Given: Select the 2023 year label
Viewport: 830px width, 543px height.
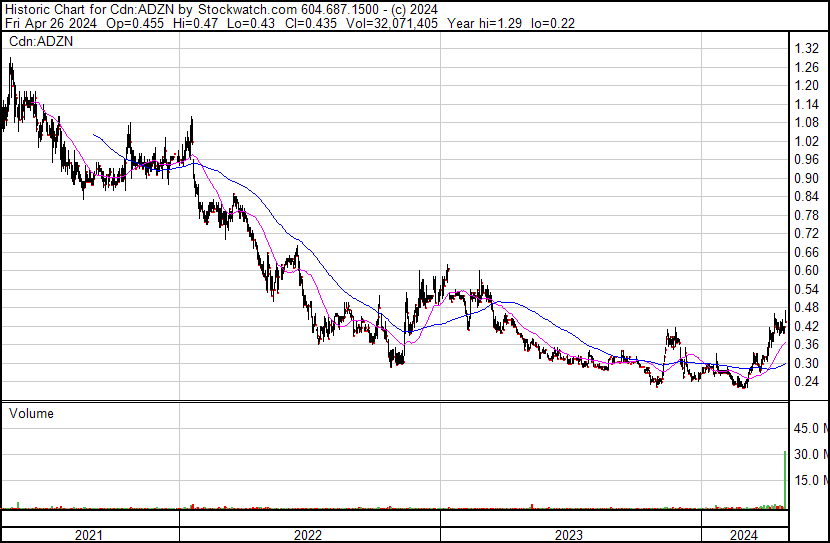Looking at the screenshot, I should pos(569,535).
